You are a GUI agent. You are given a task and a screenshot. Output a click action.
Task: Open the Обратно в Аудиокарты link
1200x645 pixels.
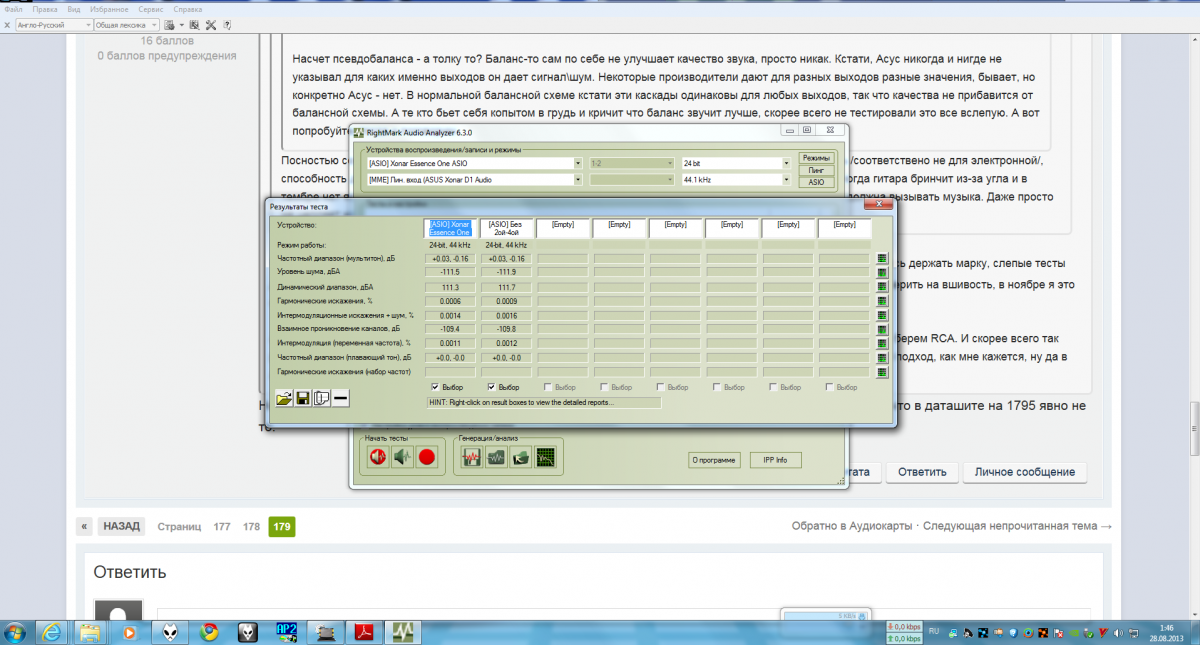coord(852,526)
